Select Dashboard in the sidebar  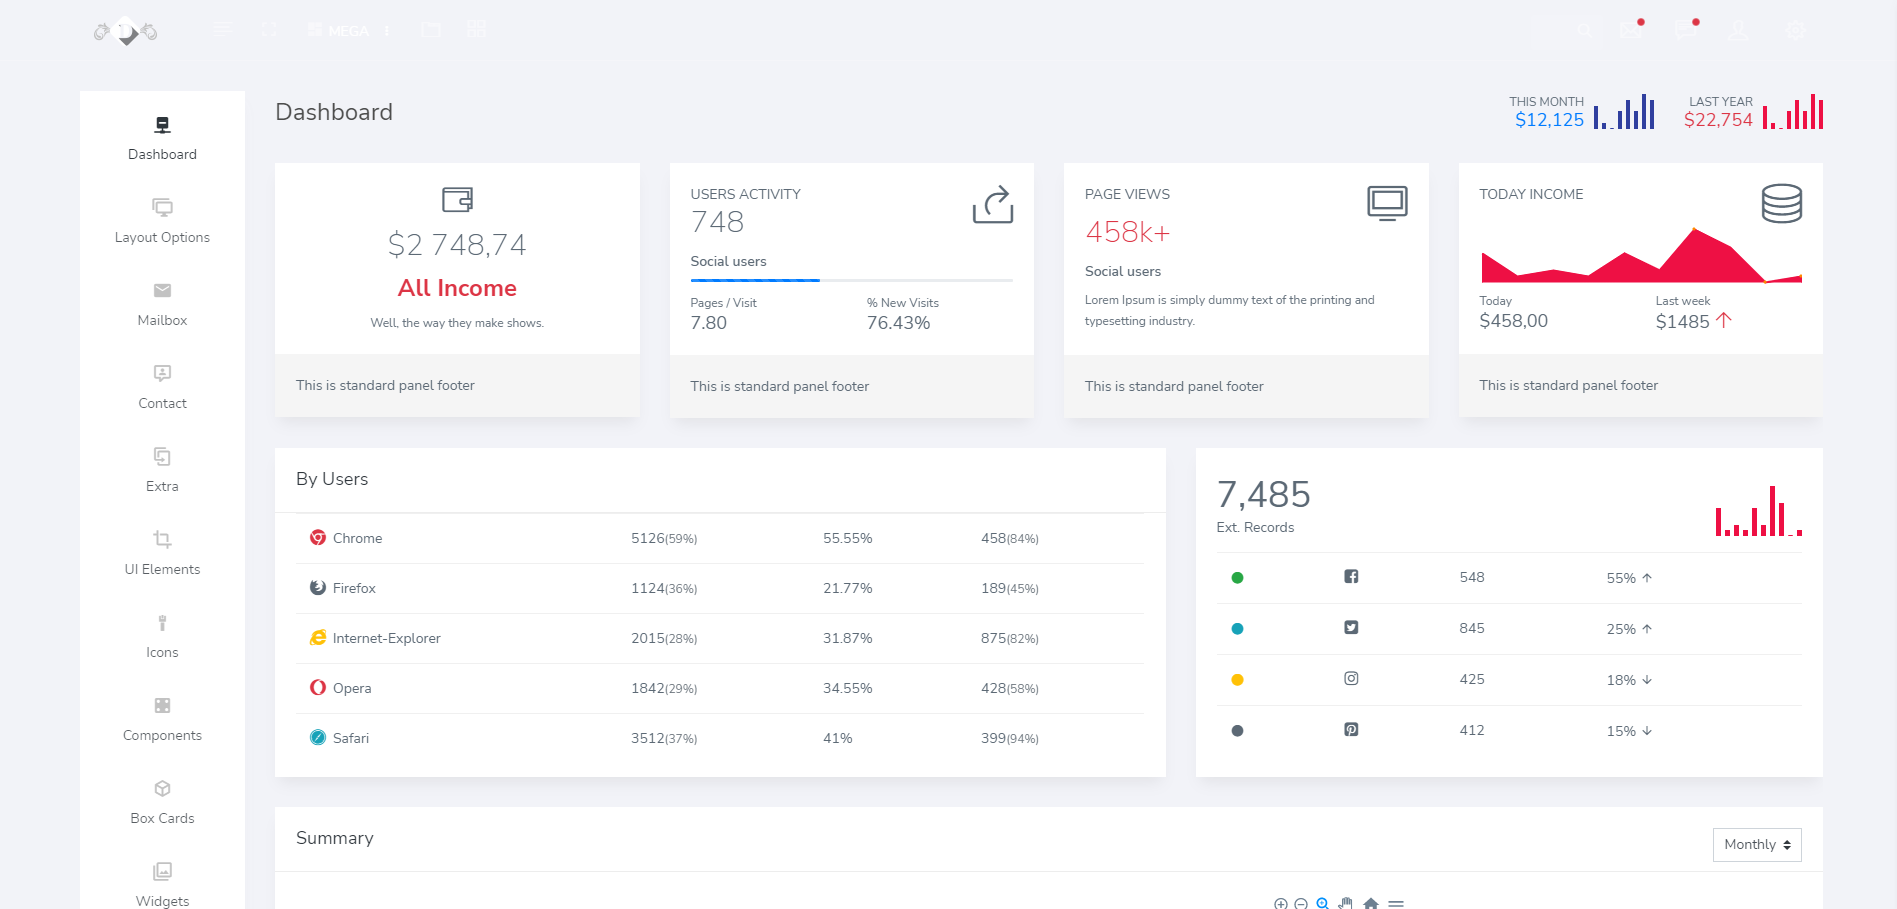pos(162,137)
